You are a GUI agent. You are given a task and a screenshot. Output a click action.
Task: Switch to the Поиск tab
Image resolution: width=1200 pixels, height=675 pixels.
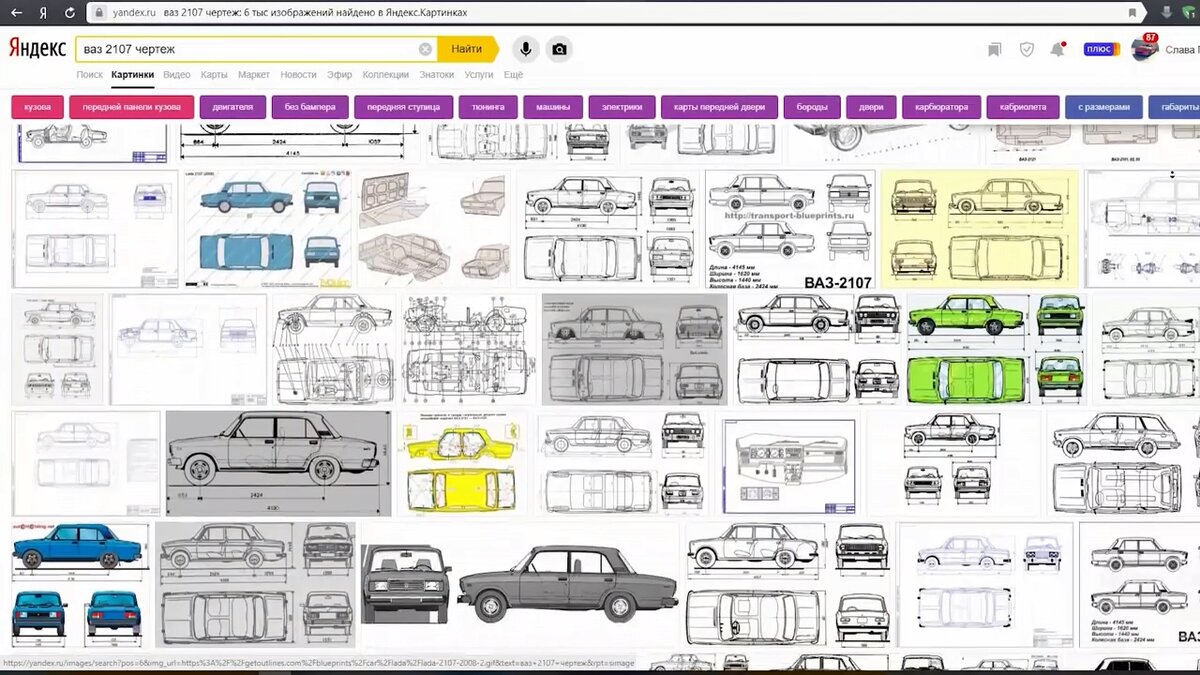tap(89, 75)
